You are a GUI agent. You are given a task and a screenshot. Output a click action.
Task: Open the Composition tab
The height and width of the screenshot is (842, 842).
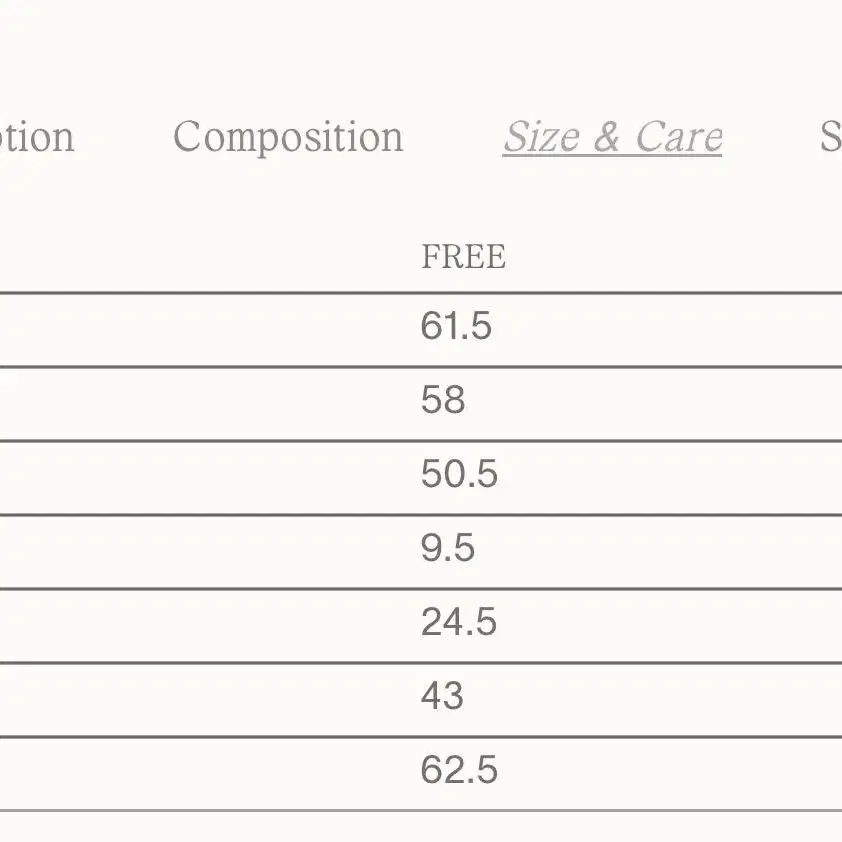[288, 138]
